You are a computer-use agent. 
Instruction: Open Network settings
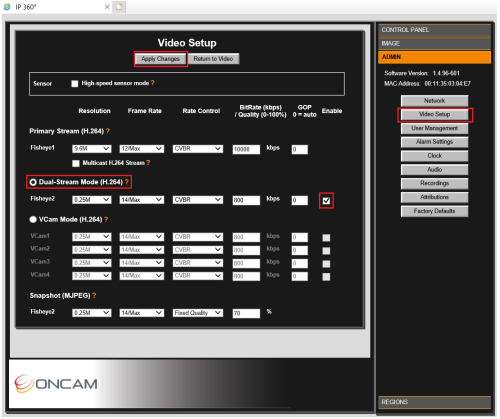(434, 101)
